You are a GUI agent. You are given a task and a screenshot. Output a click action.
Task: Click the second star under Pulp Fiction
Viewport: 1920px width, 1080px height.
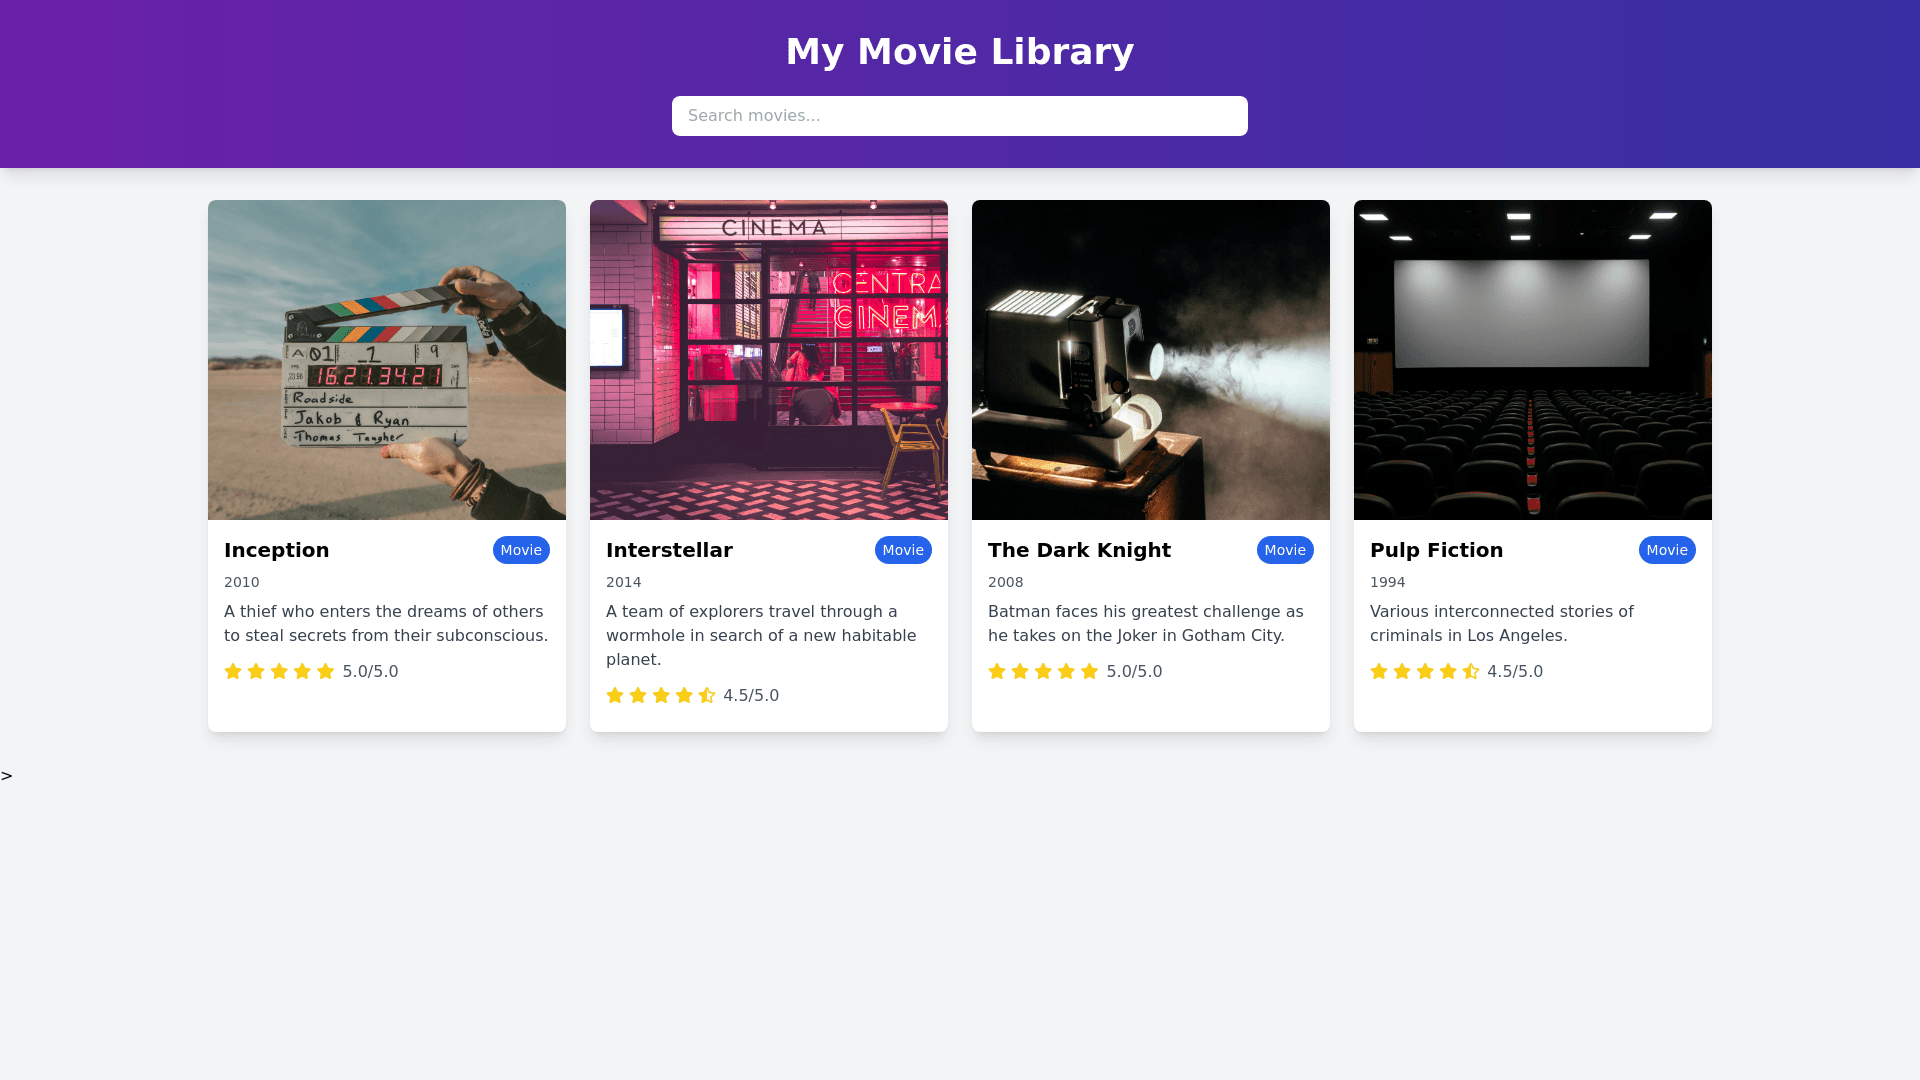1402,671
